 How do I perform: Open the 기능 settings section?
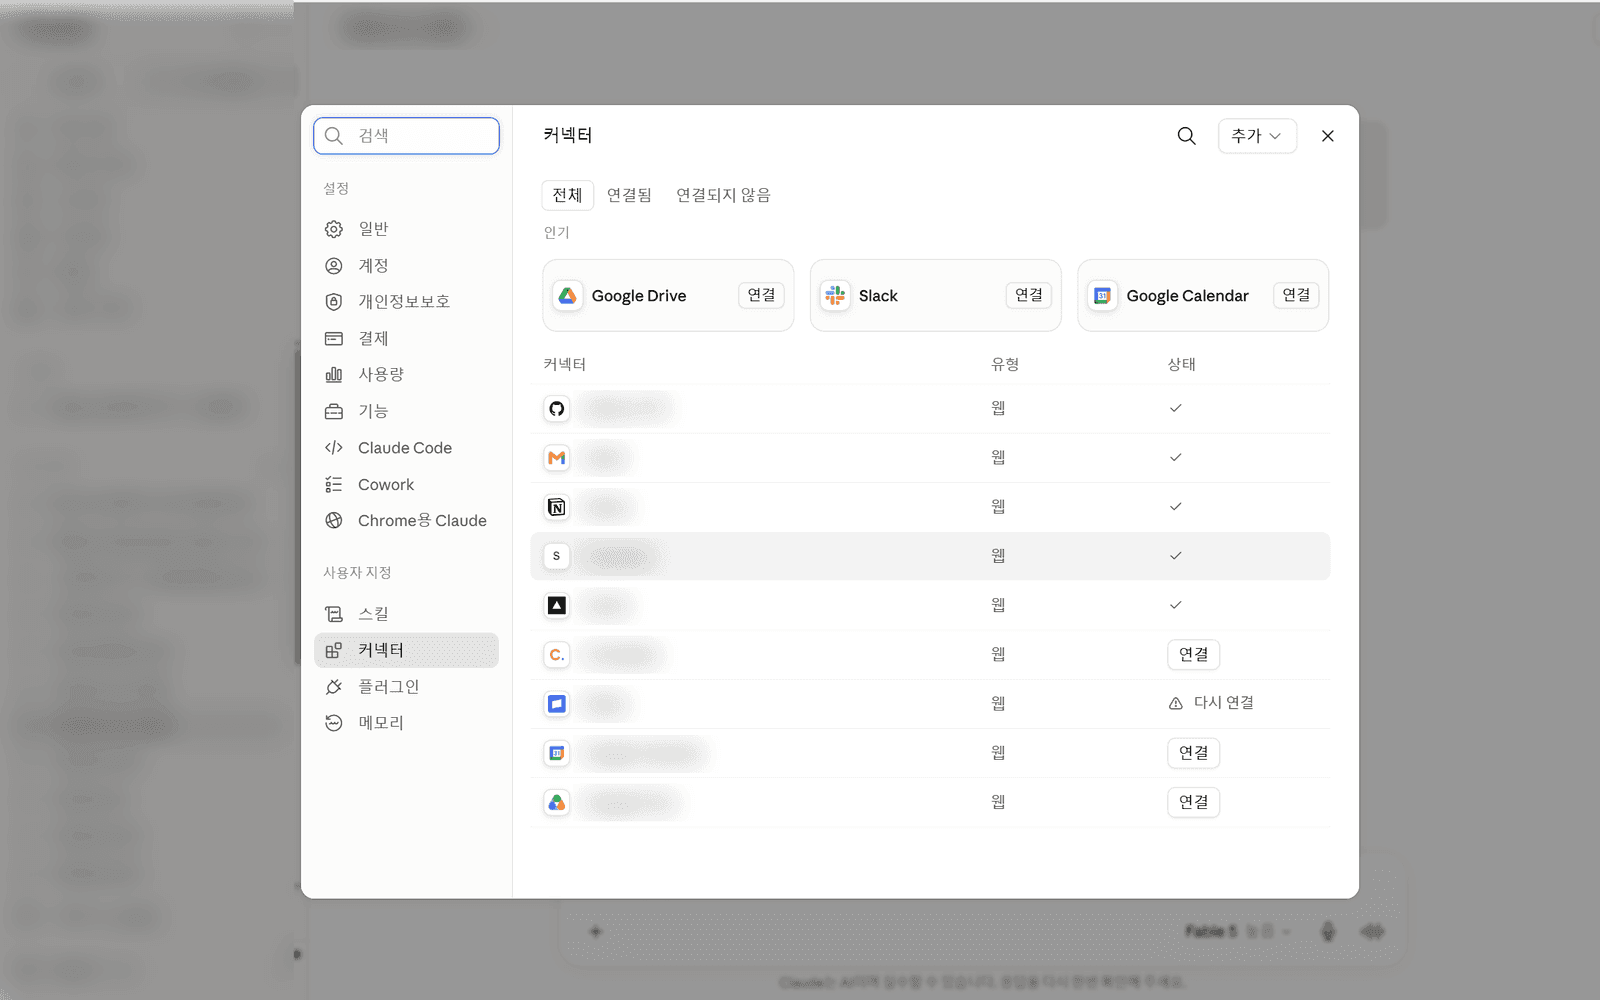(406, 412)
